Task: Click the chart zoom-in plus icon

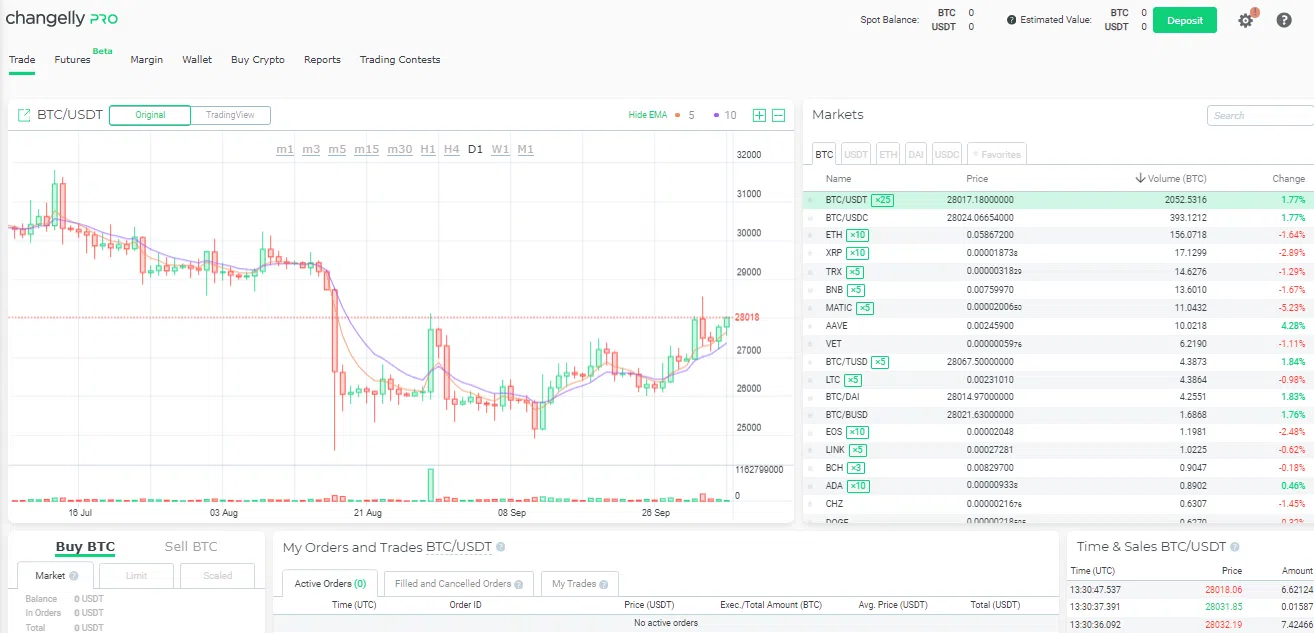Action: (x=759, y=115)
